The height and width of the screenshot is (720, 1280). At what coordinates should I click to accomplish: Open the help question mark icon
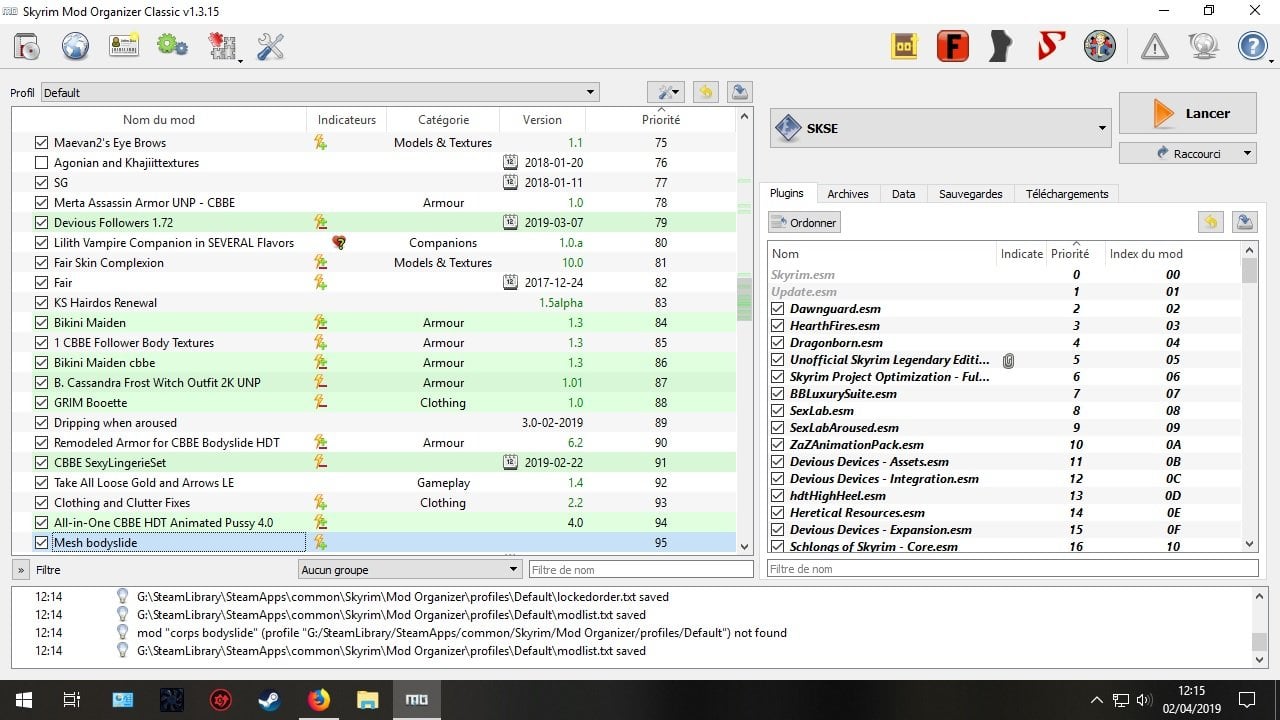coord(1252,46)
